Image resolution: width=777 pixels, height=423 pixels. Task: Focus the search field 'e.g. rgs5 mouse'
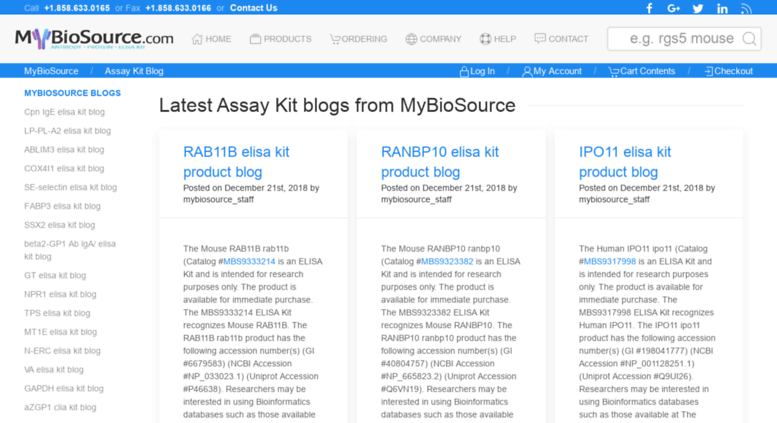coord(684,39)
